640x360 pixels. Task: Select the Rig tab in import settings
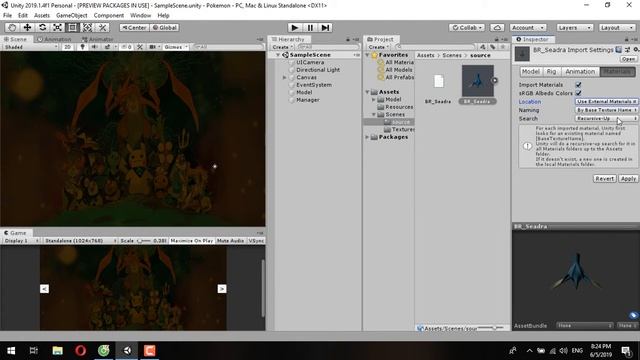551,71
